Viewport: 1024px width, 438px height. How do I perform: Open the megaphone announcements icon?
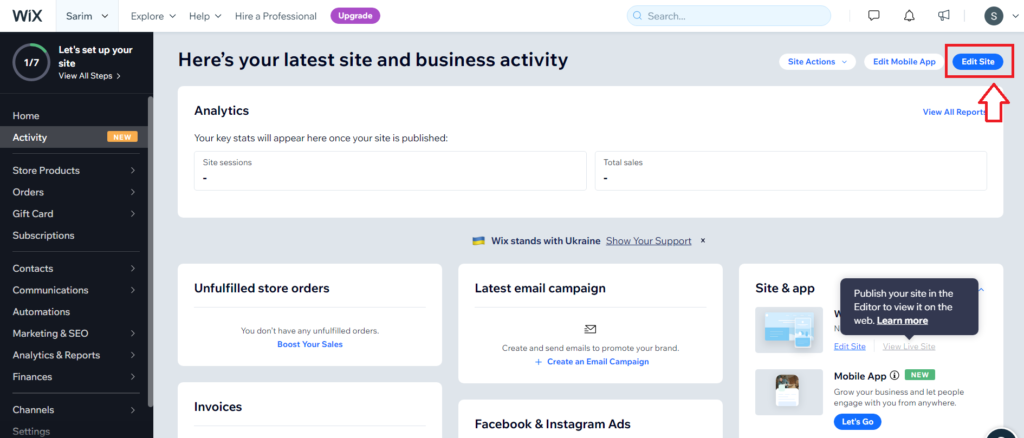click(944, 16)
